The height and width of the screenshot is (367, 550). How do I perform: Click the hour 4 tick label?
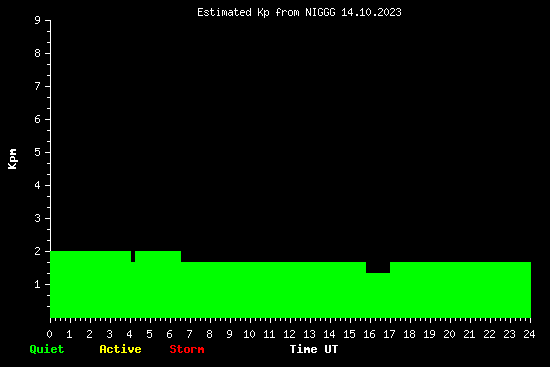click(129, 334)
